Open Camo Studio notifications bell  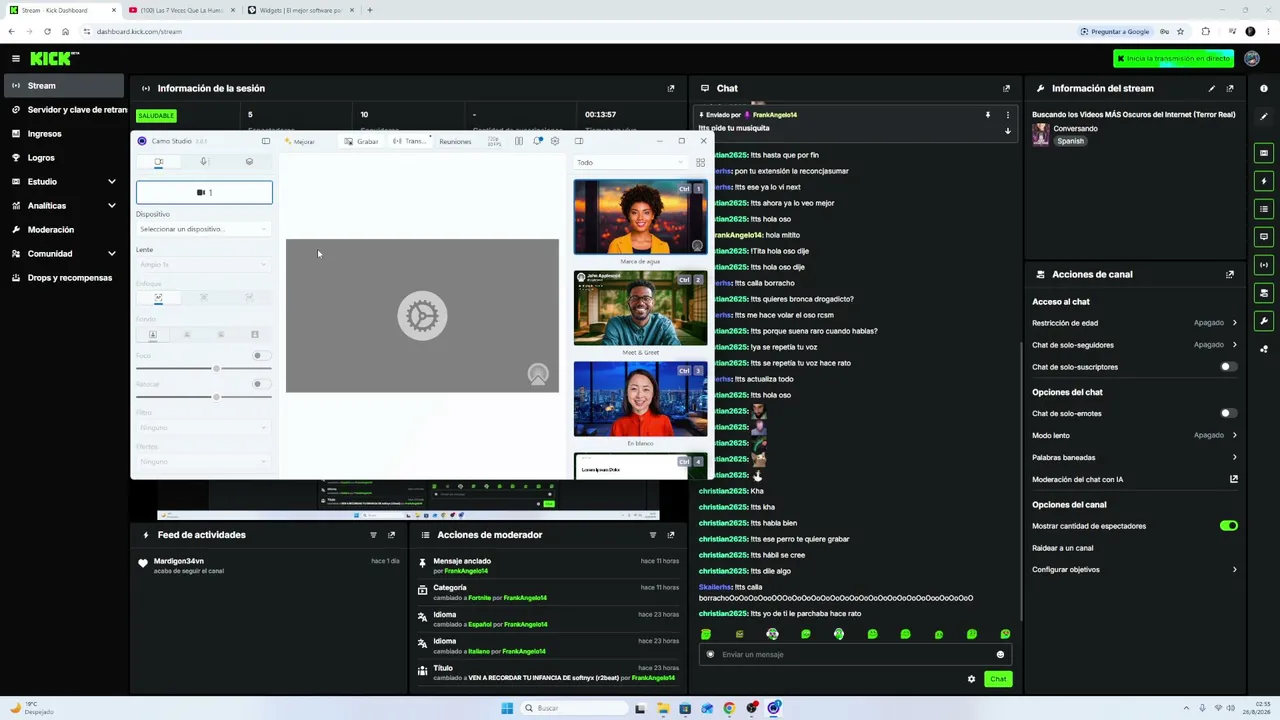[x=537, y=141]
